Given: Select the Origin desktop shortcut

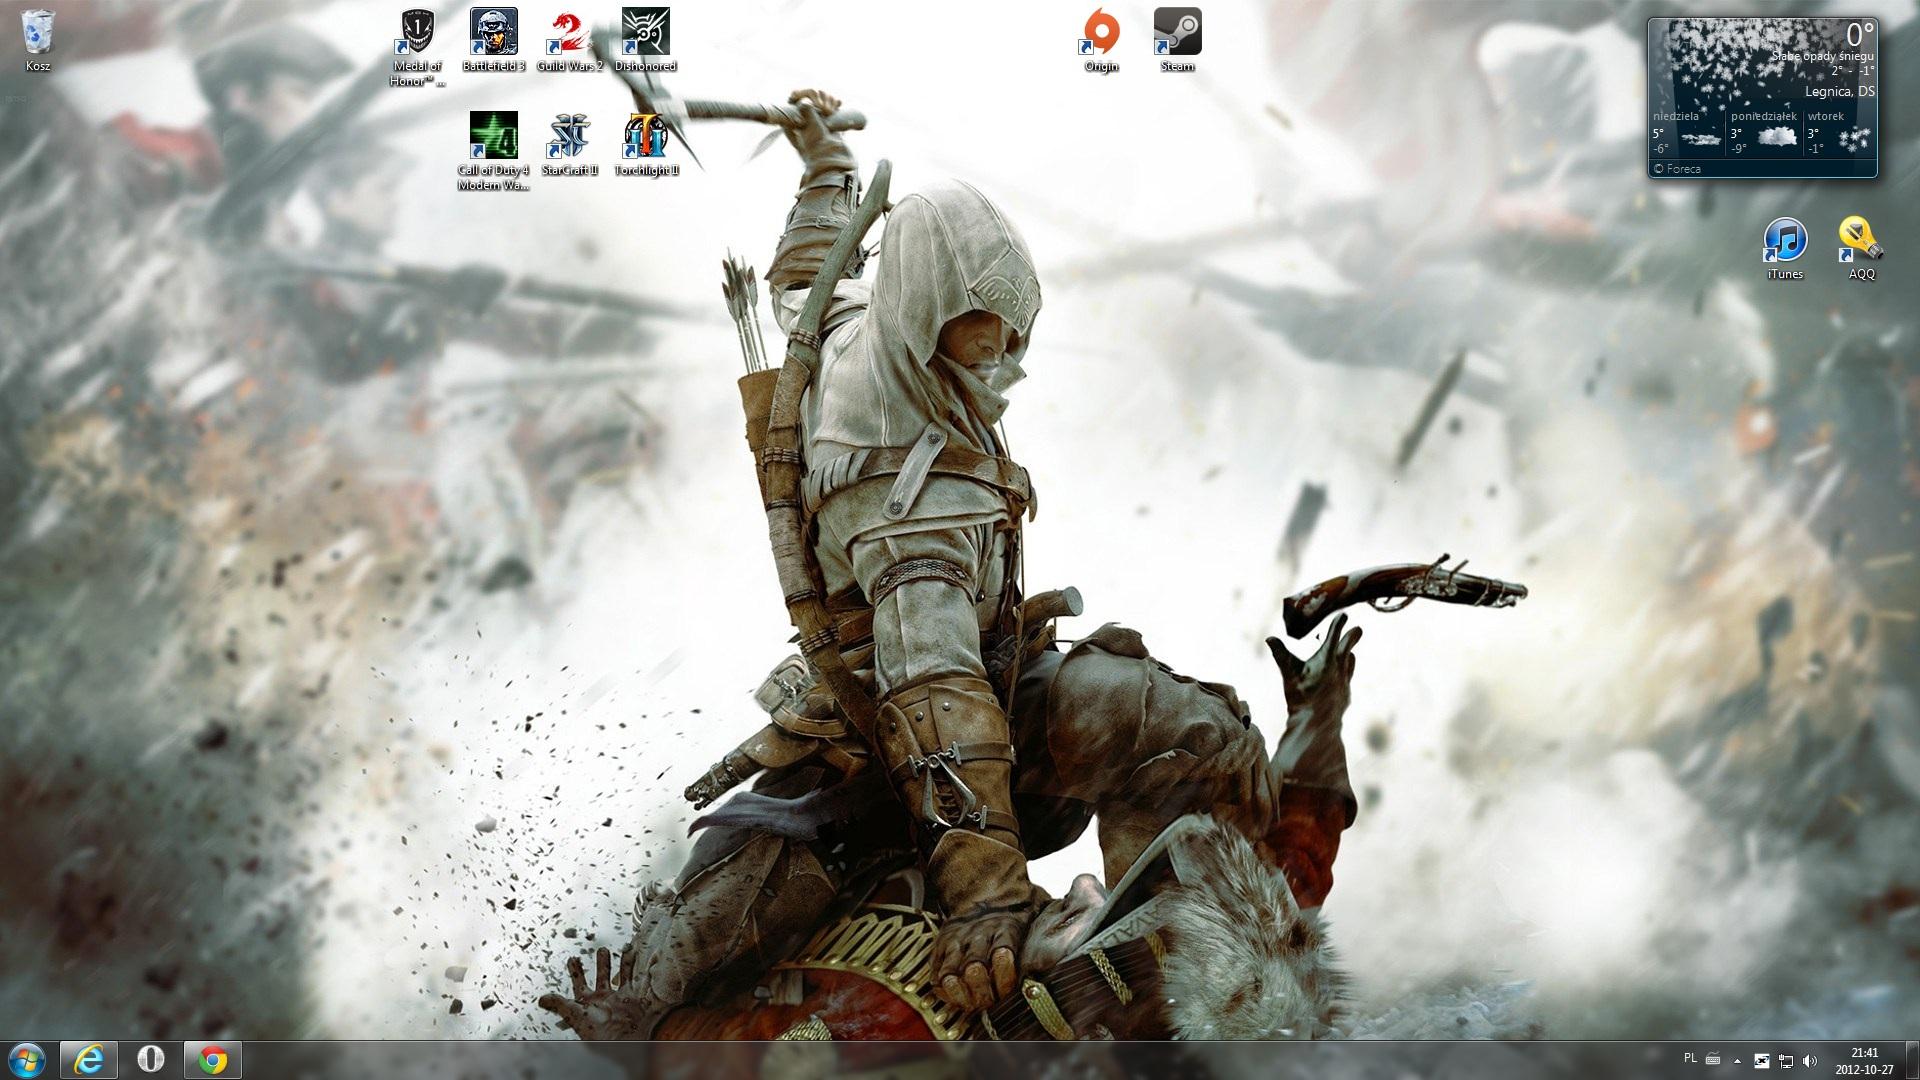Looking at the screenshot, I should pyautogui.click(x=1101, y=40).
